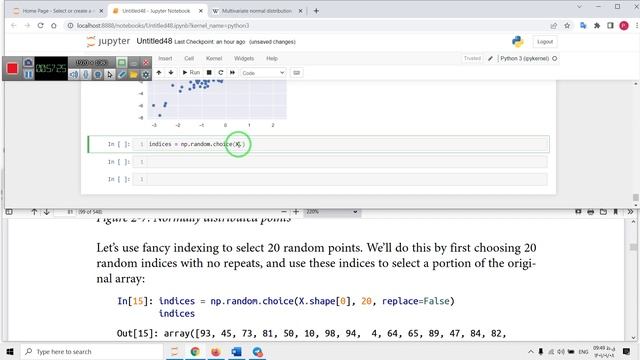This screenshot has height=360, width=640.
Task: Open the Chrome profile avatar
Action: tap(624, 26)
